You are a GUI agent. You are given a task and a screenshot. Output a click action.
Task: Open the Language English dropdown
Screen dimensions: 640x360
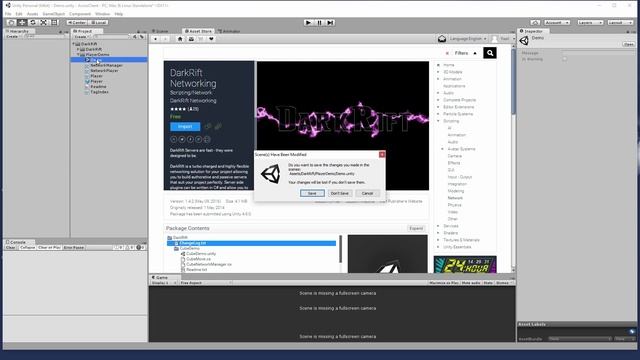point(468,39)
